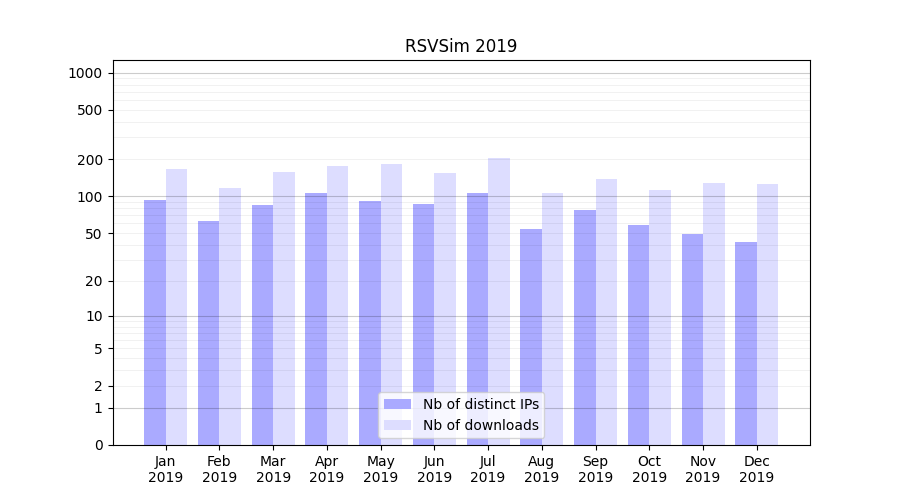Click the Dec 2019 distinct IPs bar
Viewport: 900px width, 500px height.
(746, 343)
